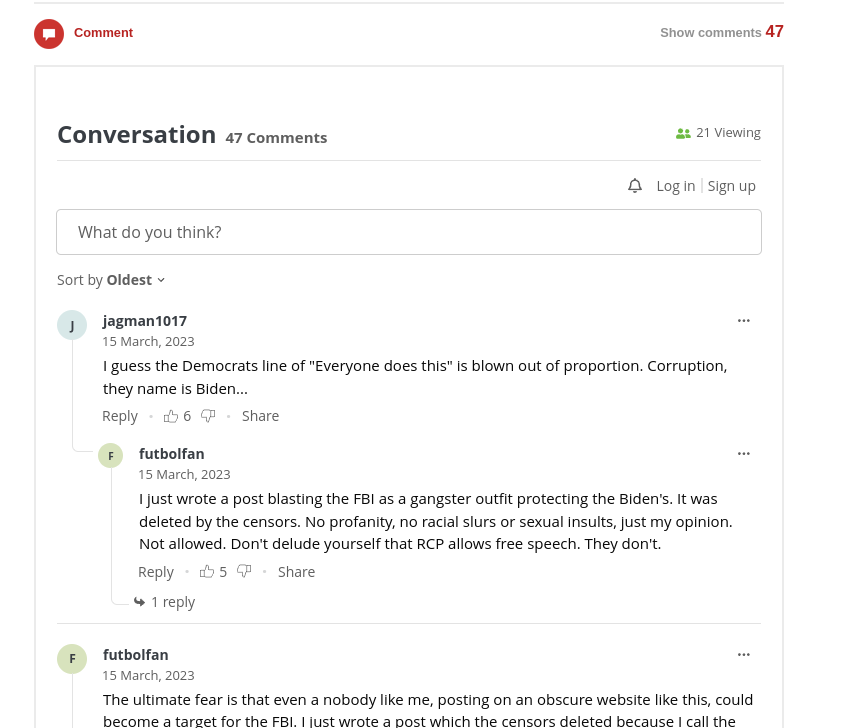Open more options for jagman1017's comment
Image resolution: width=859 pixels, height=728 pixels.
[743, 320]
